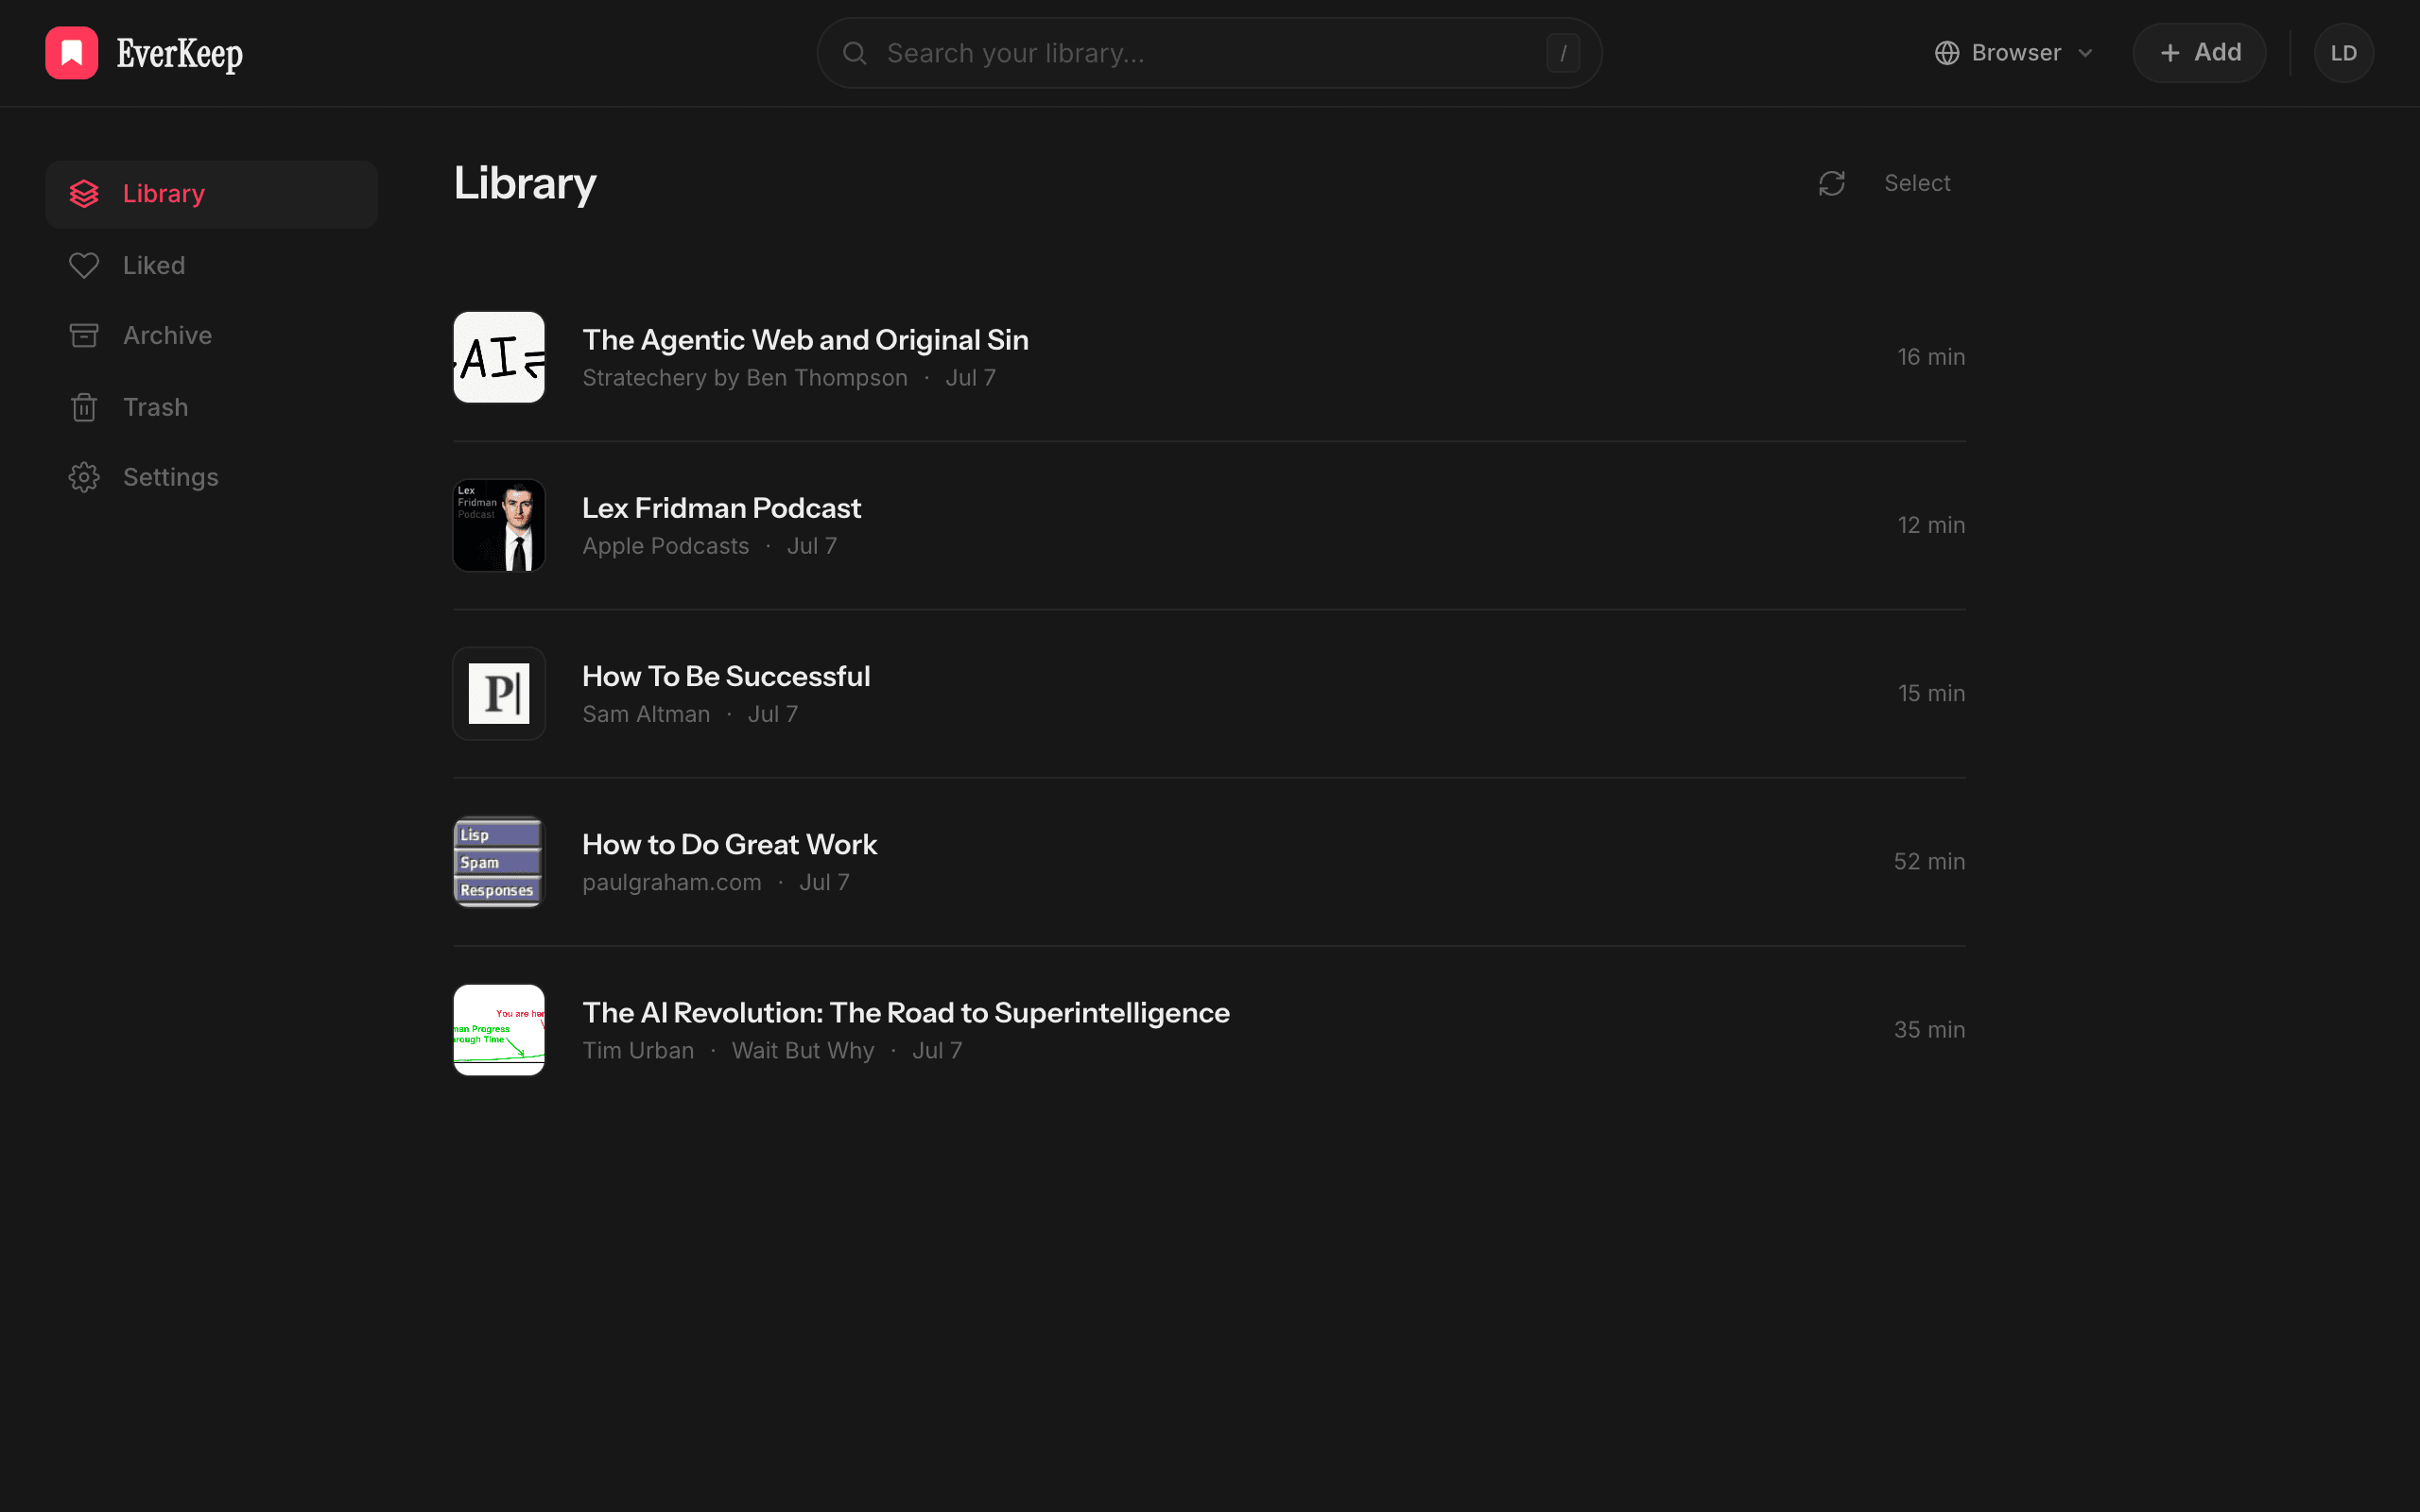Viewport: 2420px width, 1512px height.
Task: Open the Lex Fridman Podcast thumbnail
Action: click(499, 525)
